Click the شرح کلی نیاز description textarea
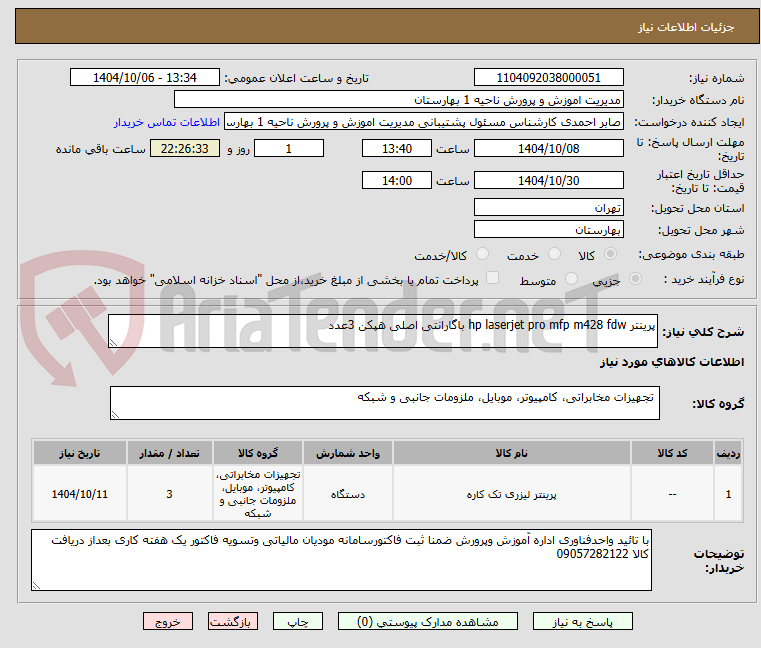This screenshot has height=648, width=761. (x=382, y=331)
